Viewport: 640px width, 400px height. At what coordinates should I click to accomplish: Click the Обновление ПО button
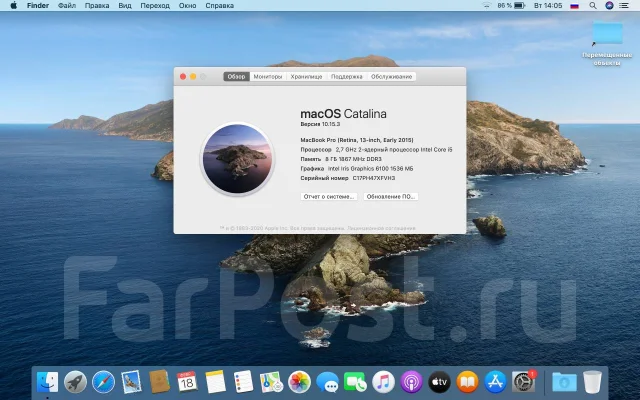391,196
